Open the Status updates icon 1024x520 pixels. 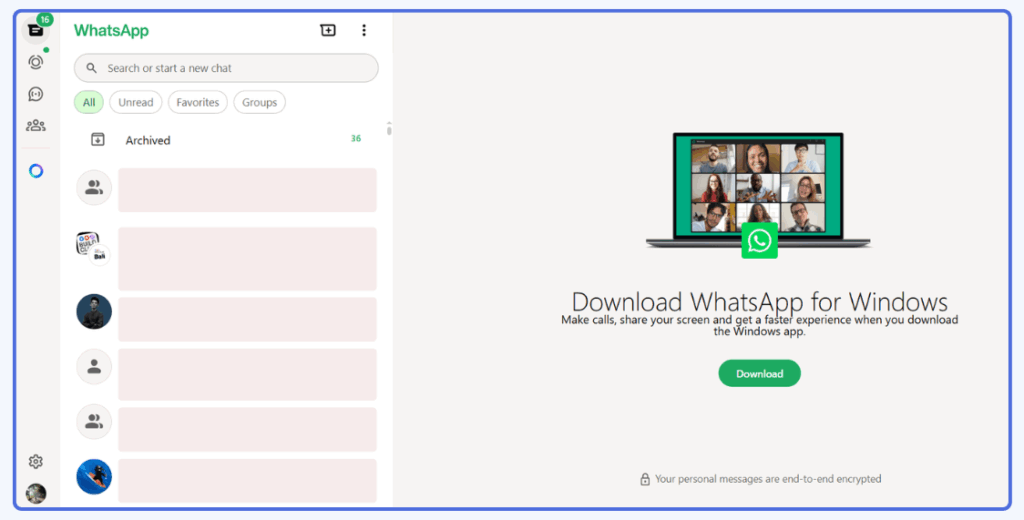pos(36,62)
